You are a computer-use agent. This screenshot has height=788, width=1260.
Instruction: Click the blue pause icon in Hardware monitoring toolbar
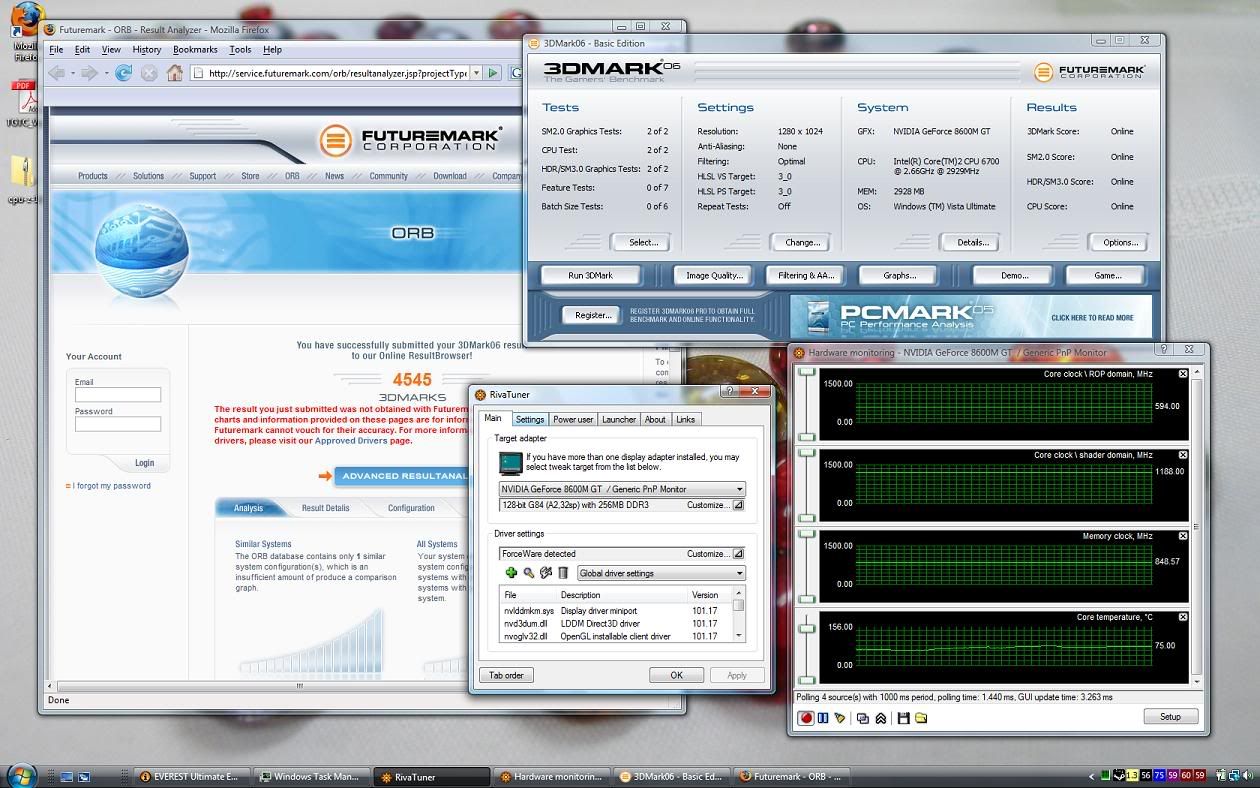coord(823,717)
